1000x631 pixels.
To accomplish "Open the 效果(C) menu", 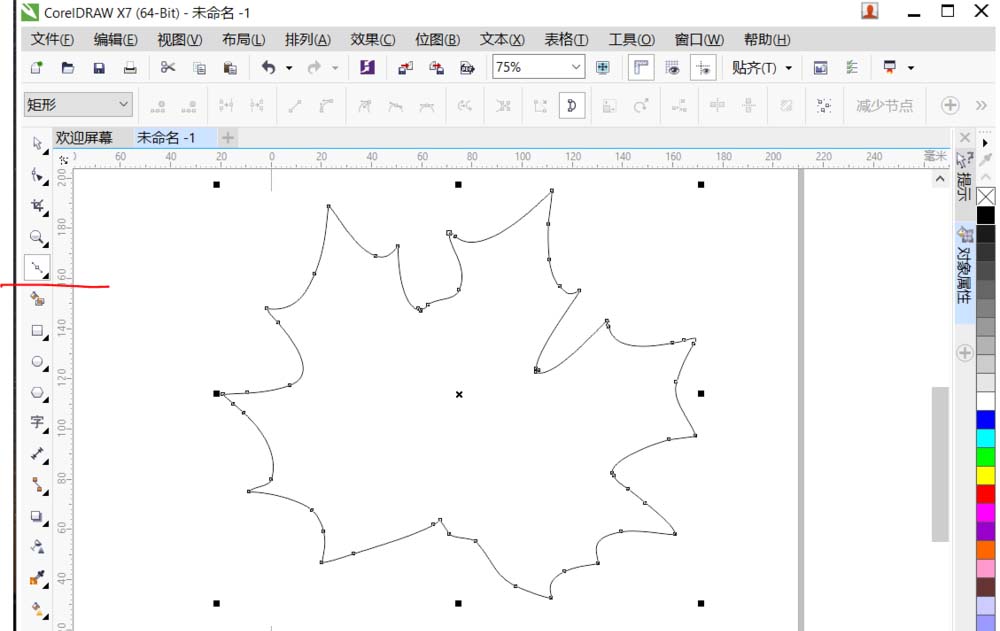I will point(372,40).
